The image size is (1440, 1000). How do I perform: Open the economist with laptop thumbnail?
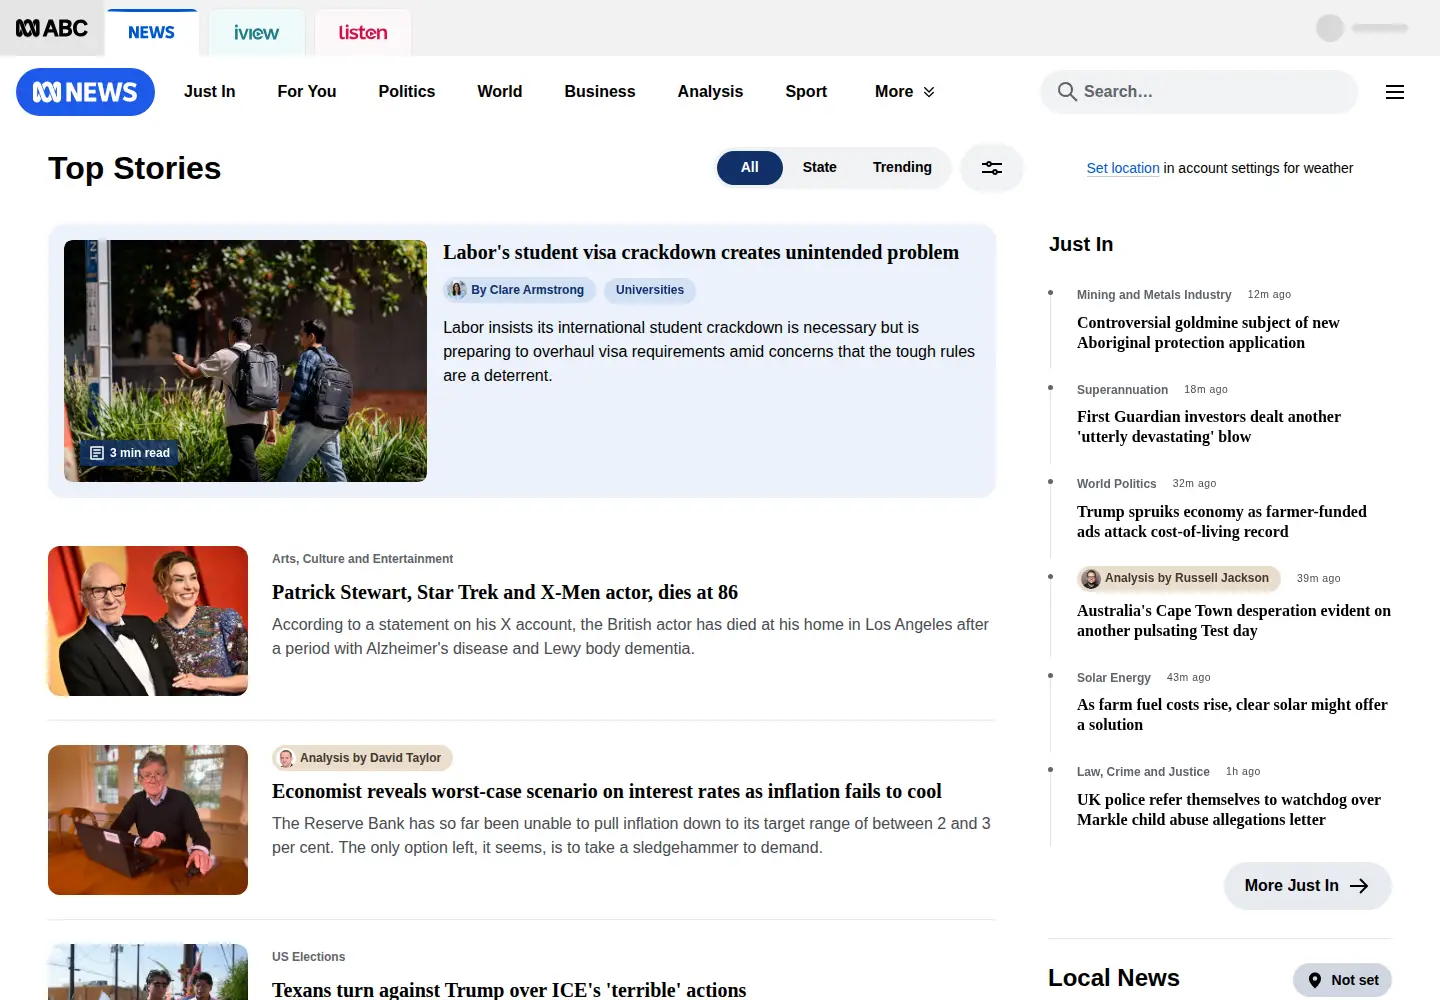point(148,820)
